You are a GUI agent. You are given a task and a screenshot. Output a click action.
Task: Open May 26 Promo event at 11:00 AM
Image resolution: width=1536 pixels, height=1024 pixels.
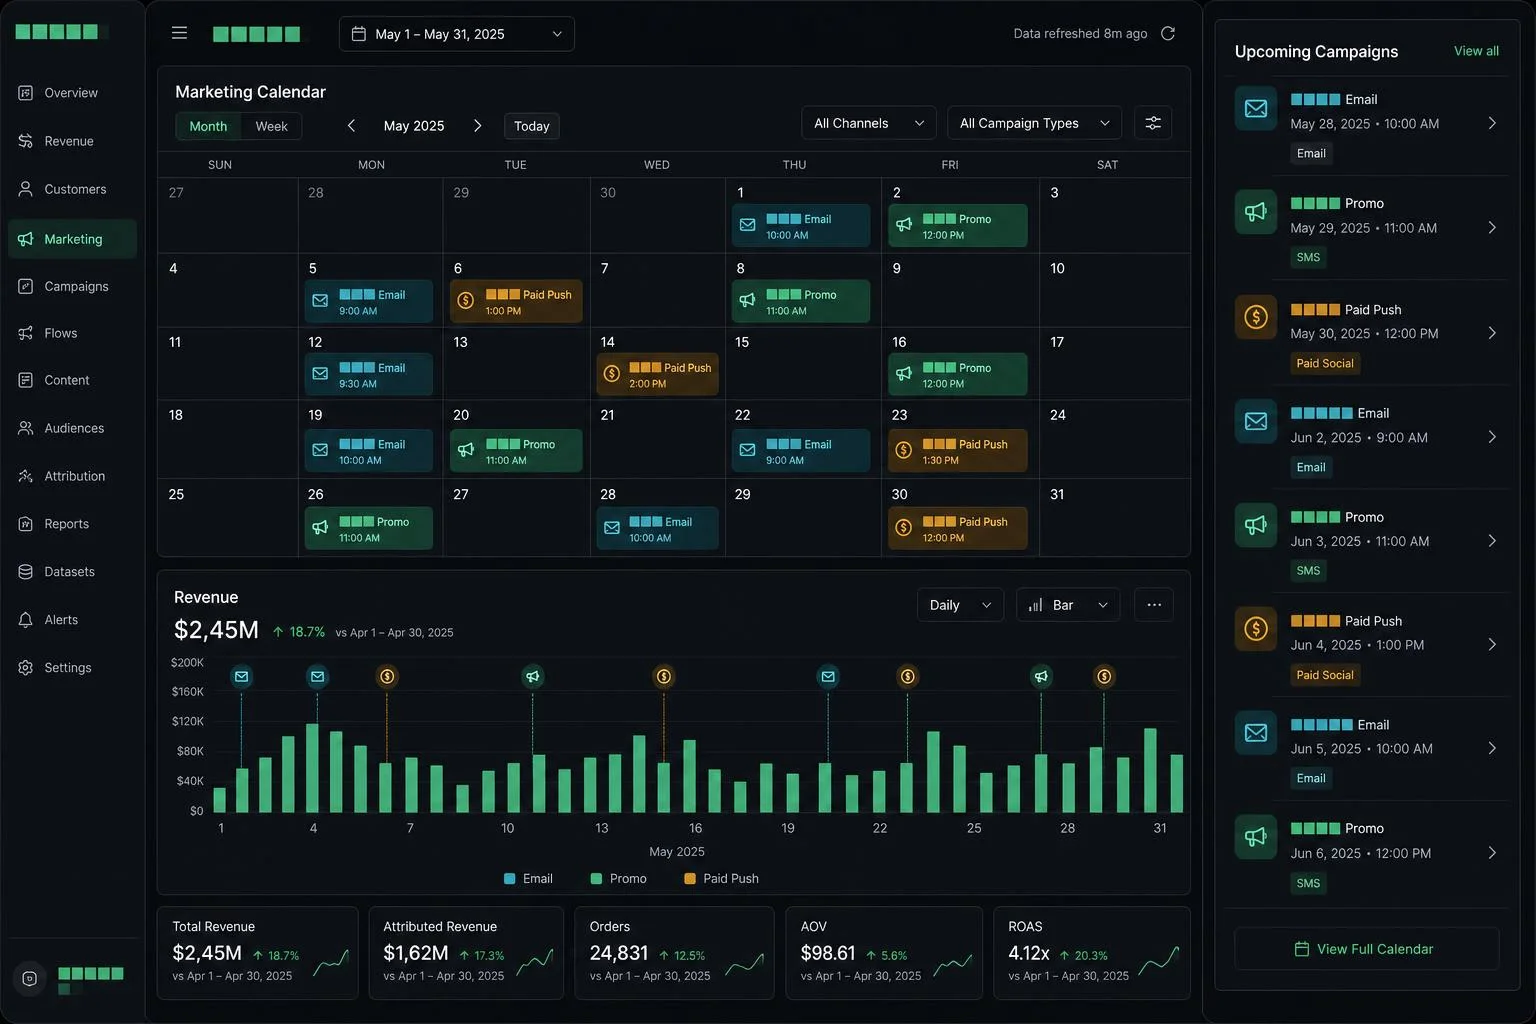tap(369, 529)
